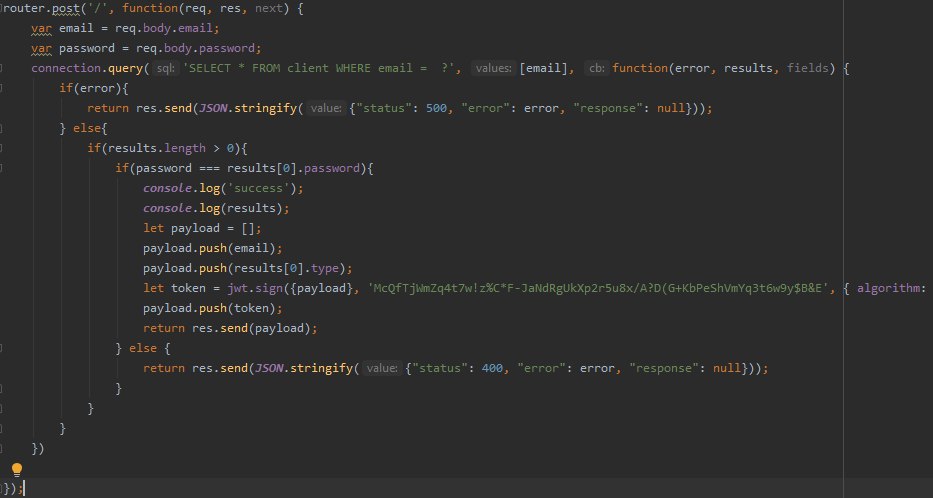
Task: Click 'results.length' expression
Action: coord(156,148)
